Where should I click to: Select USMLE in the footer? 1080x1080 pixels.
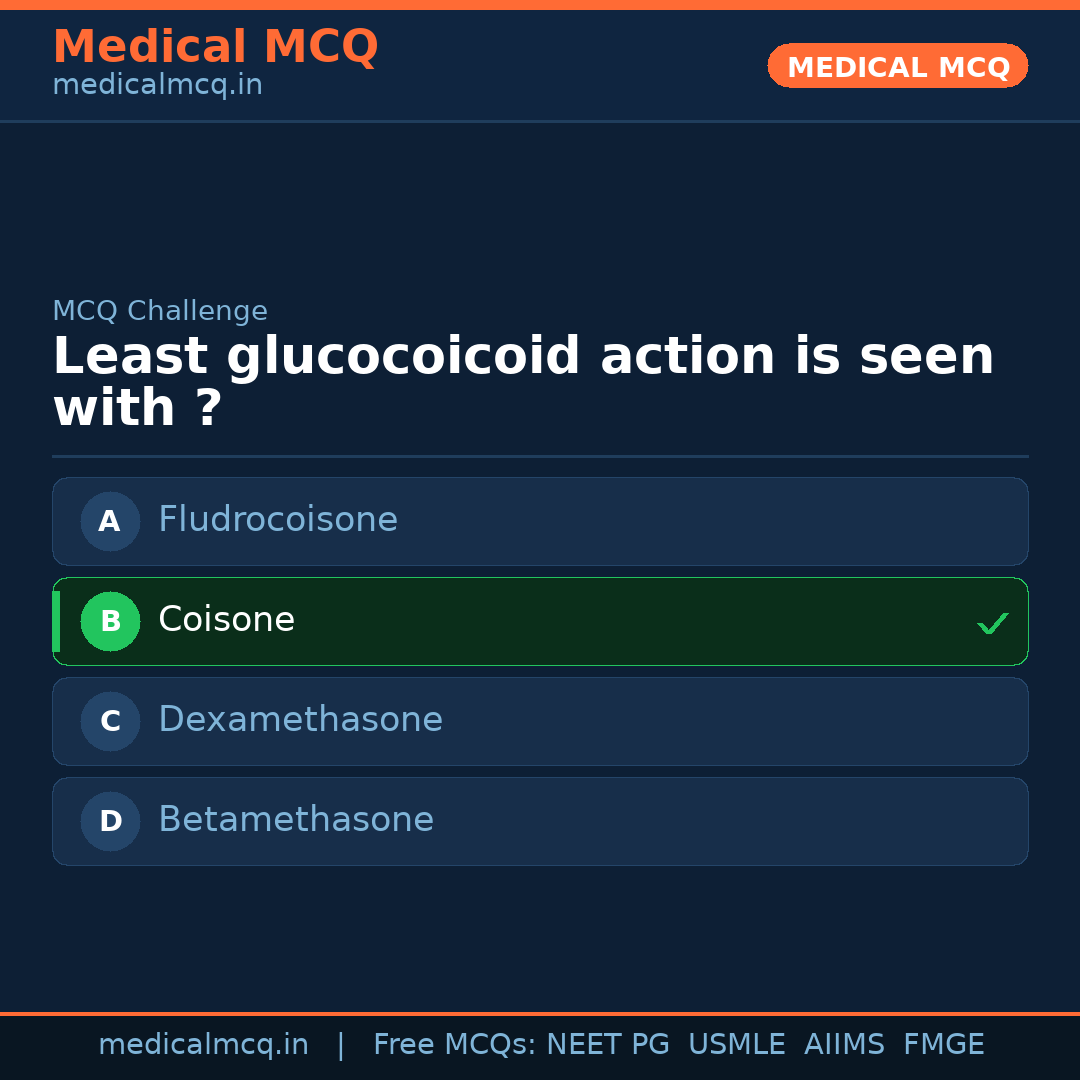tap(736, 1045)
